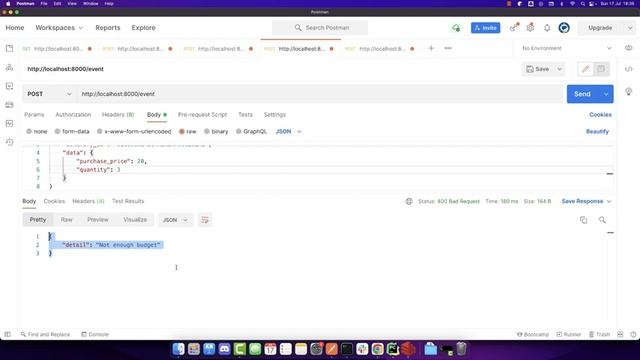
Task: Toggle the sidebar from status bar
Action: coord(7,334)
